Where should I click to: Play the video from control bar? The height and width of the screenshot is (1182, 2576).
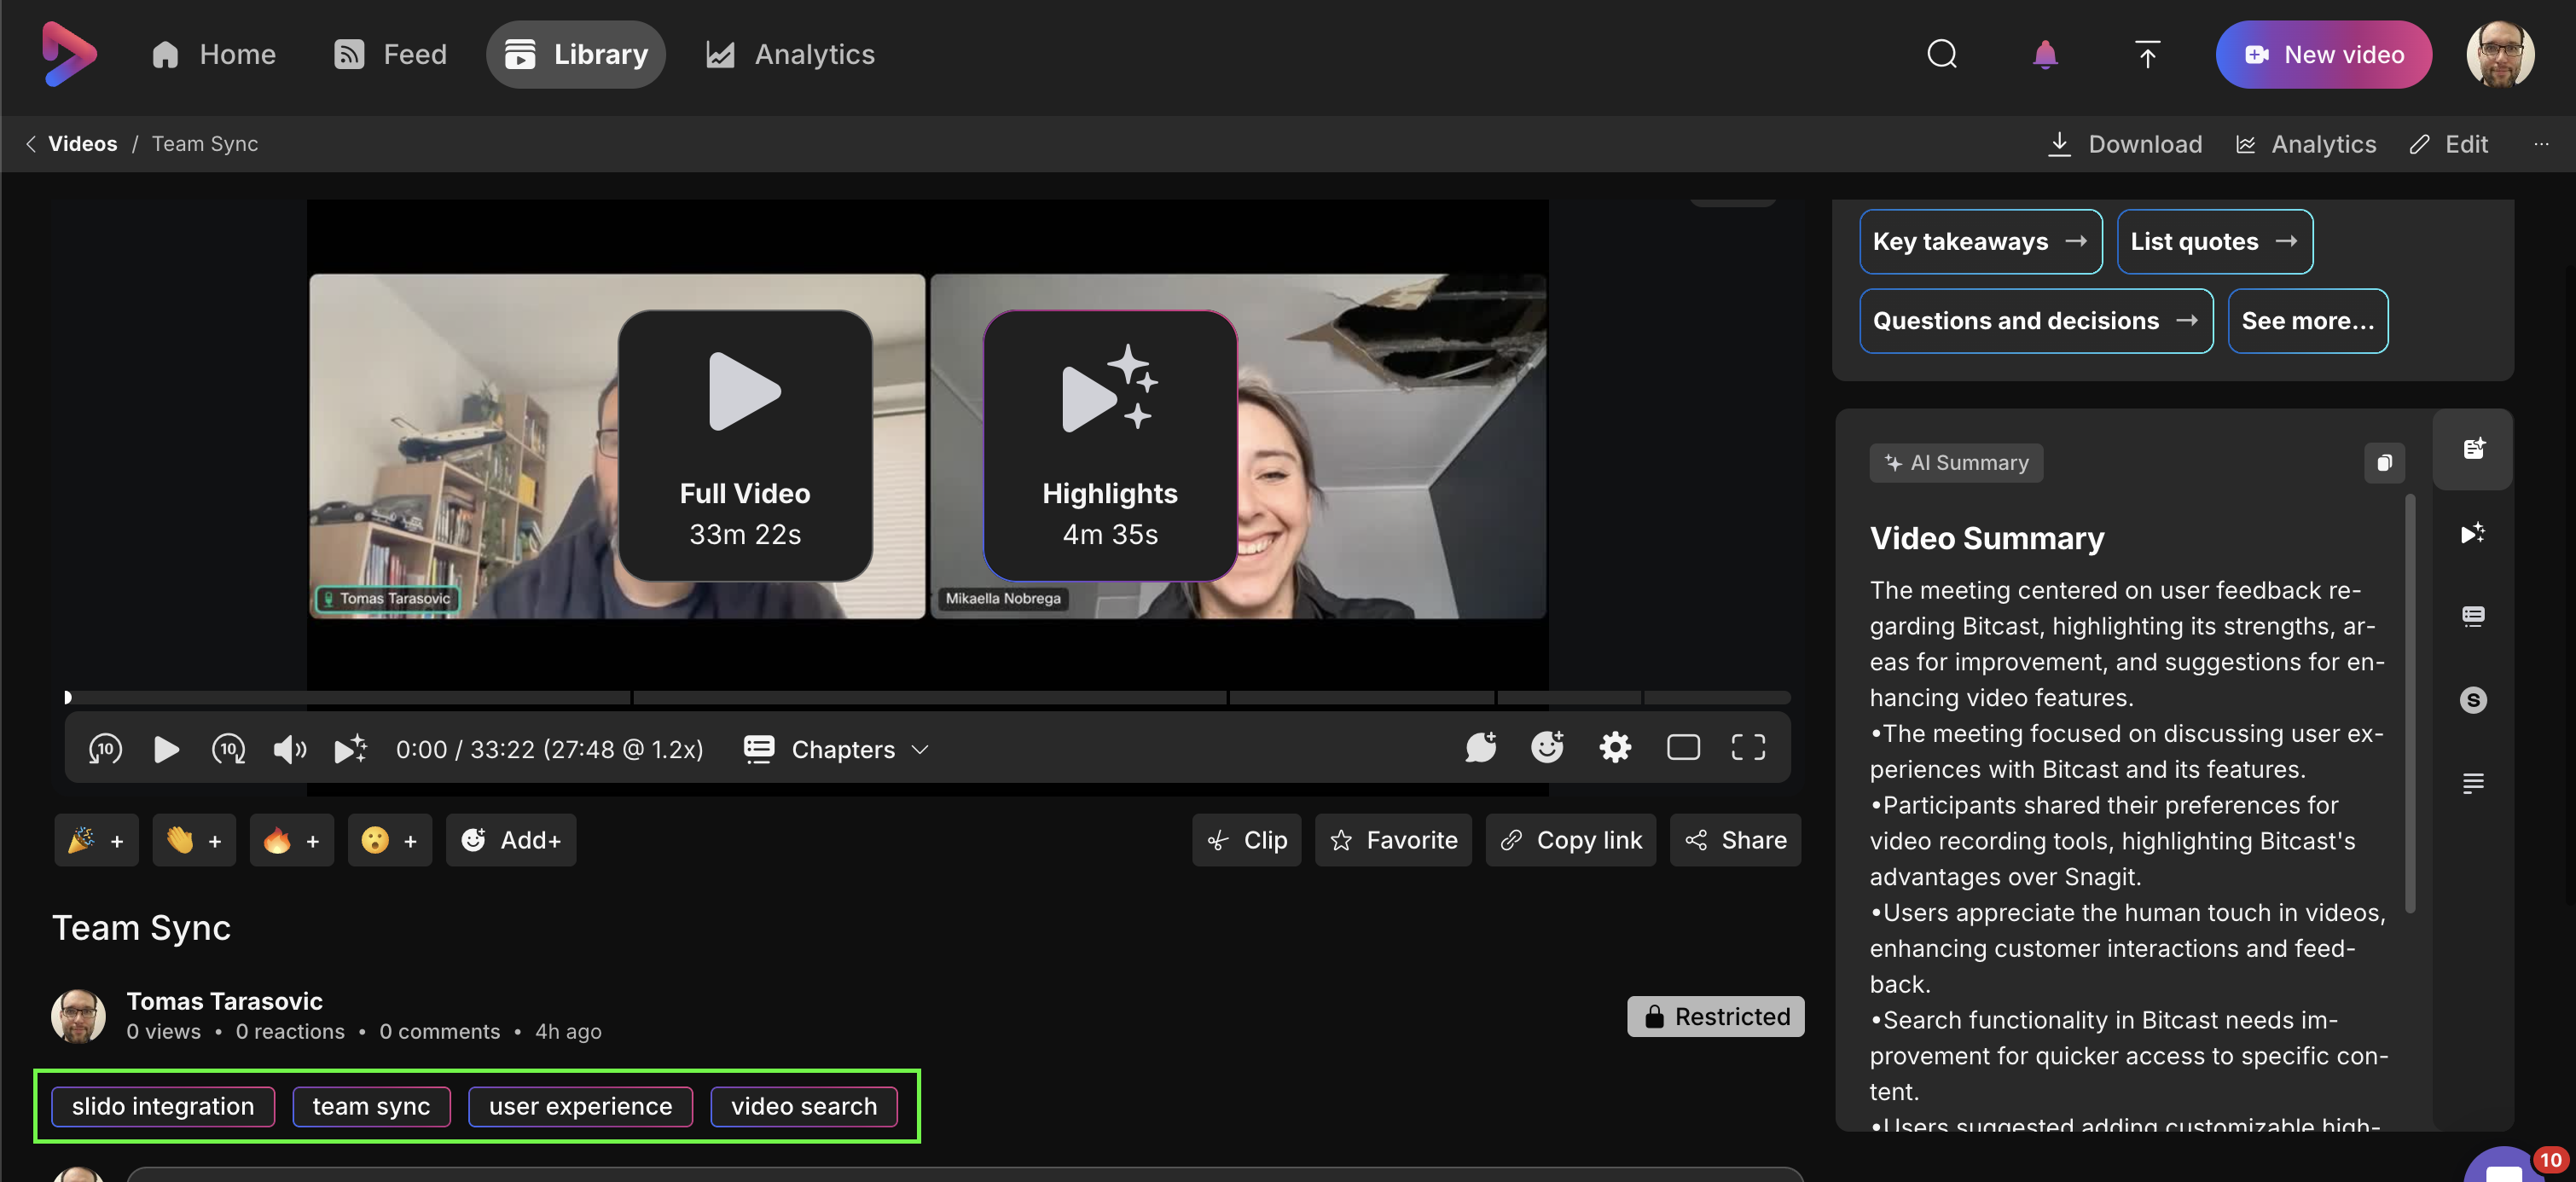point(166,748)
